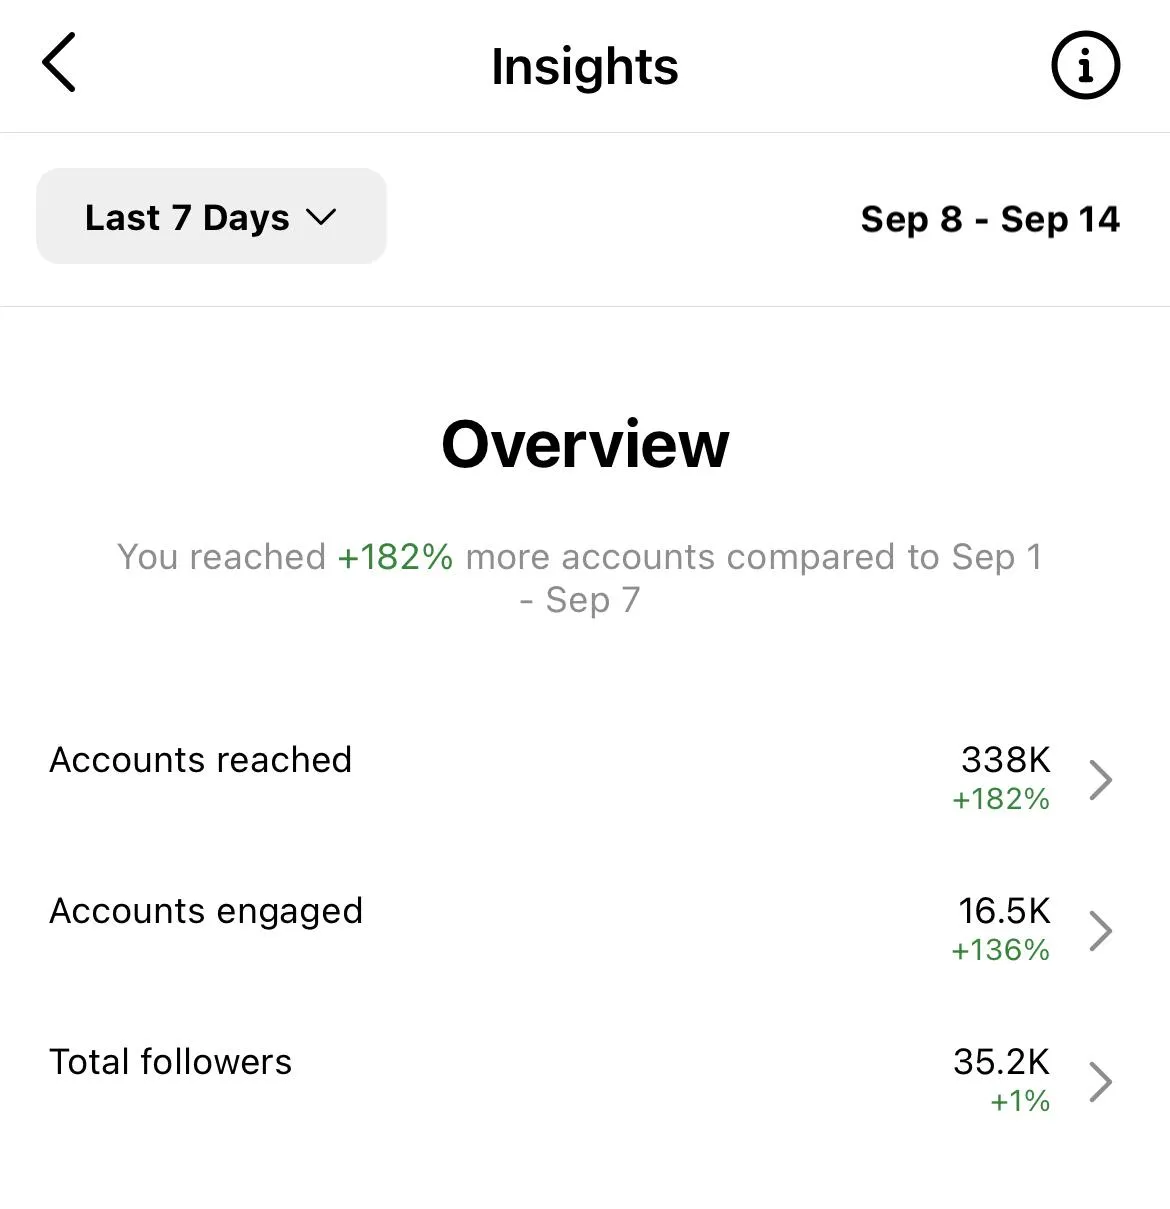Open the Last 7 Days dropdown
1170x1209 pixels.
pos(211,216)
